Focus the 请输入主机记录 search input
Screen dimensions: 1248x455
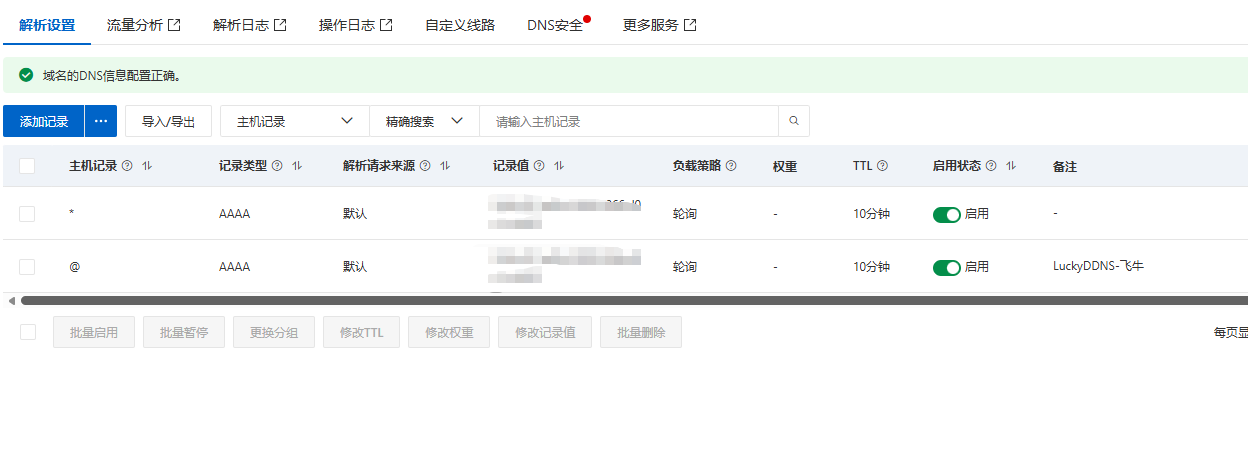click(x=629, y=121)
